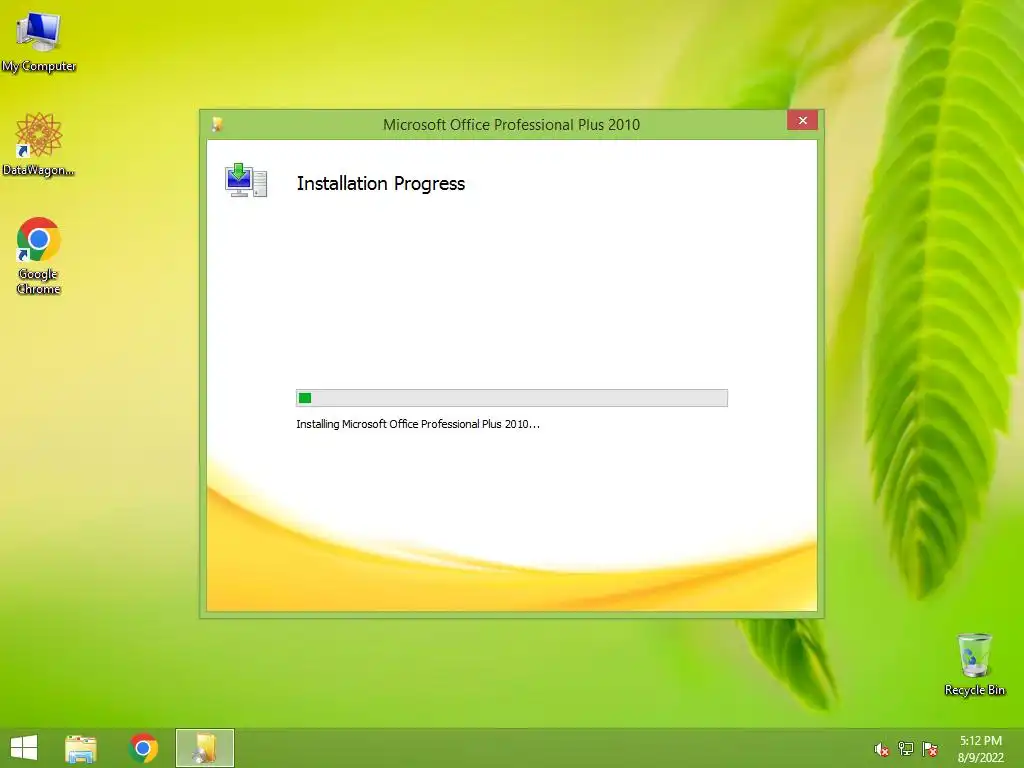The image size is (1024, 768).
Task: Click the small installer icon in title bar
Action: 217,124
